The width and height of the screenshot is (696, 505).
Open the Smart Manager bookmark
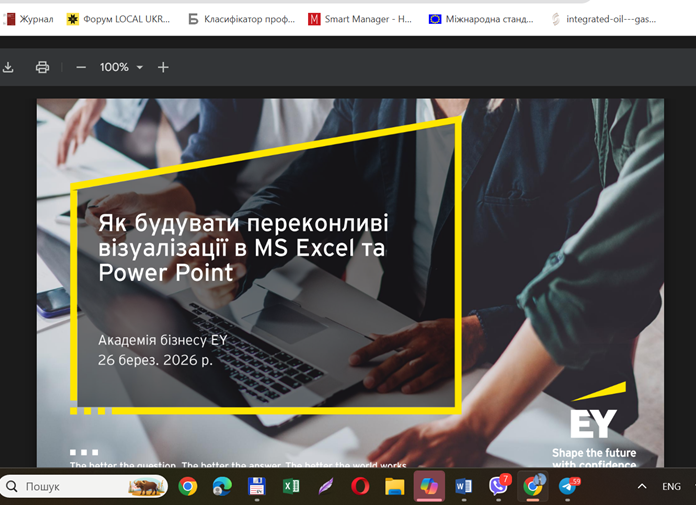click(x=360, y=19)
